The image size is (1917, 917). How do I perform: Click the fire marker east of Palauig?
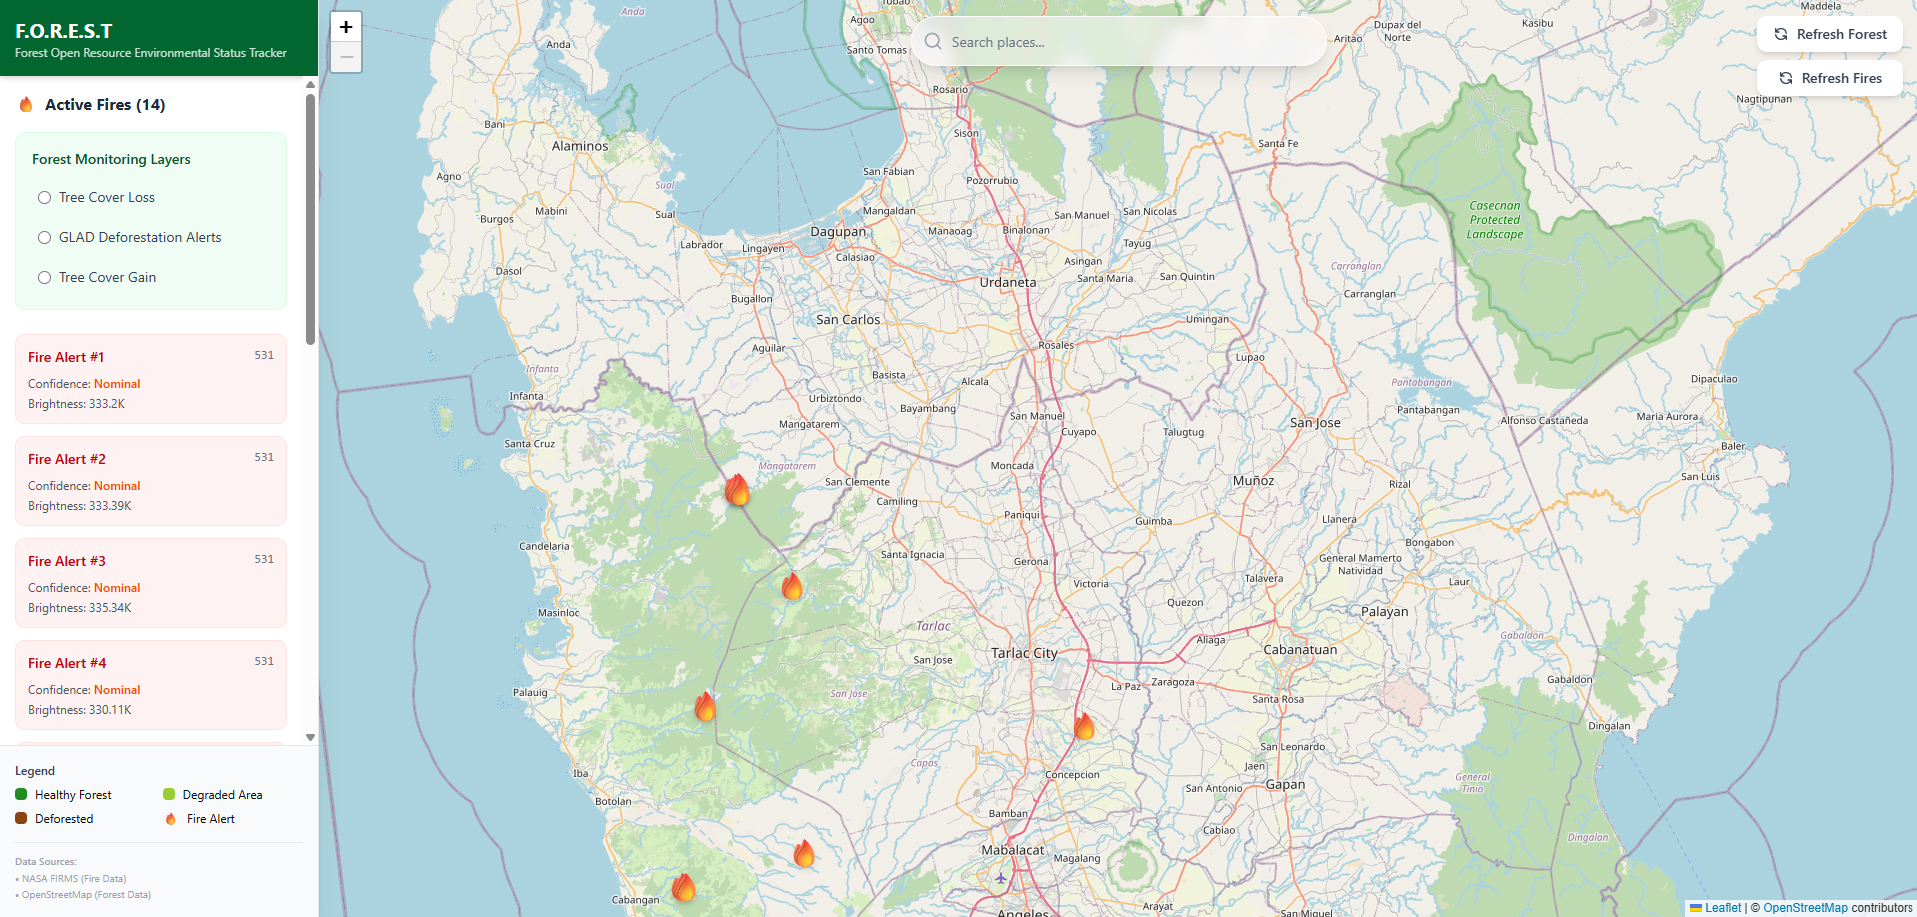(x=705, y=707)
